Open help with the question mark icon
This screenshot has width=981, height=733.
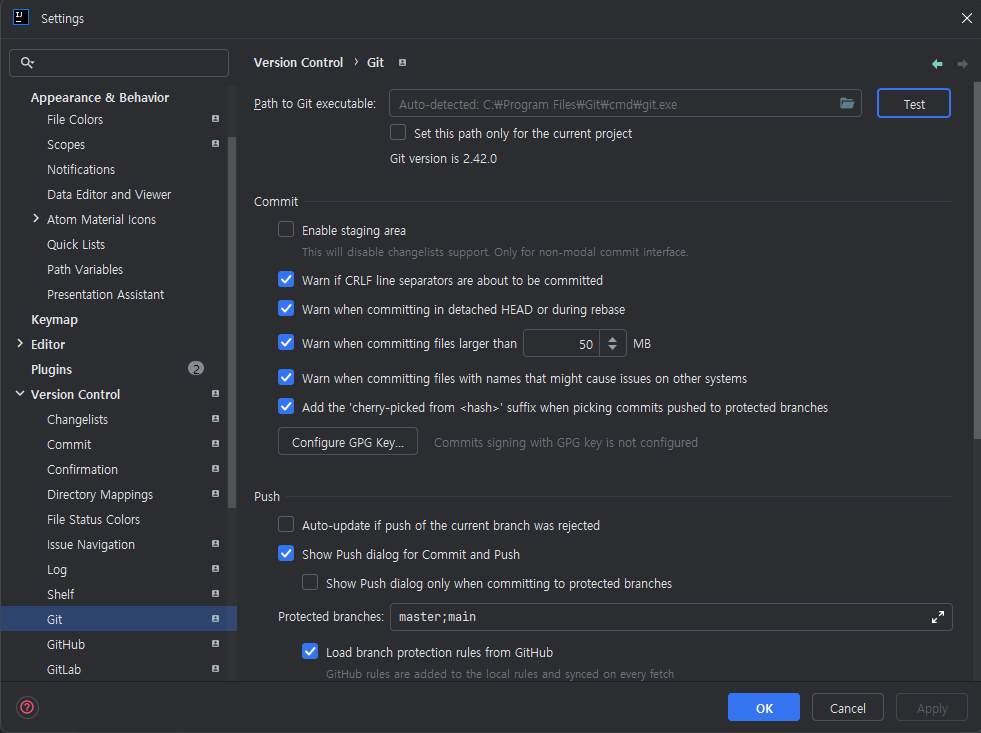point(27,707)
